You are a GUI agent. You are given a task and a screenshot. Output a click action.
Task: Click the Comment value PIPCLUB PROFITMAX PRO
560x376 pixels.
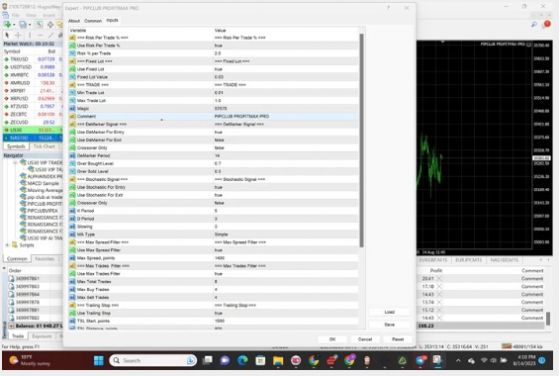242,116
